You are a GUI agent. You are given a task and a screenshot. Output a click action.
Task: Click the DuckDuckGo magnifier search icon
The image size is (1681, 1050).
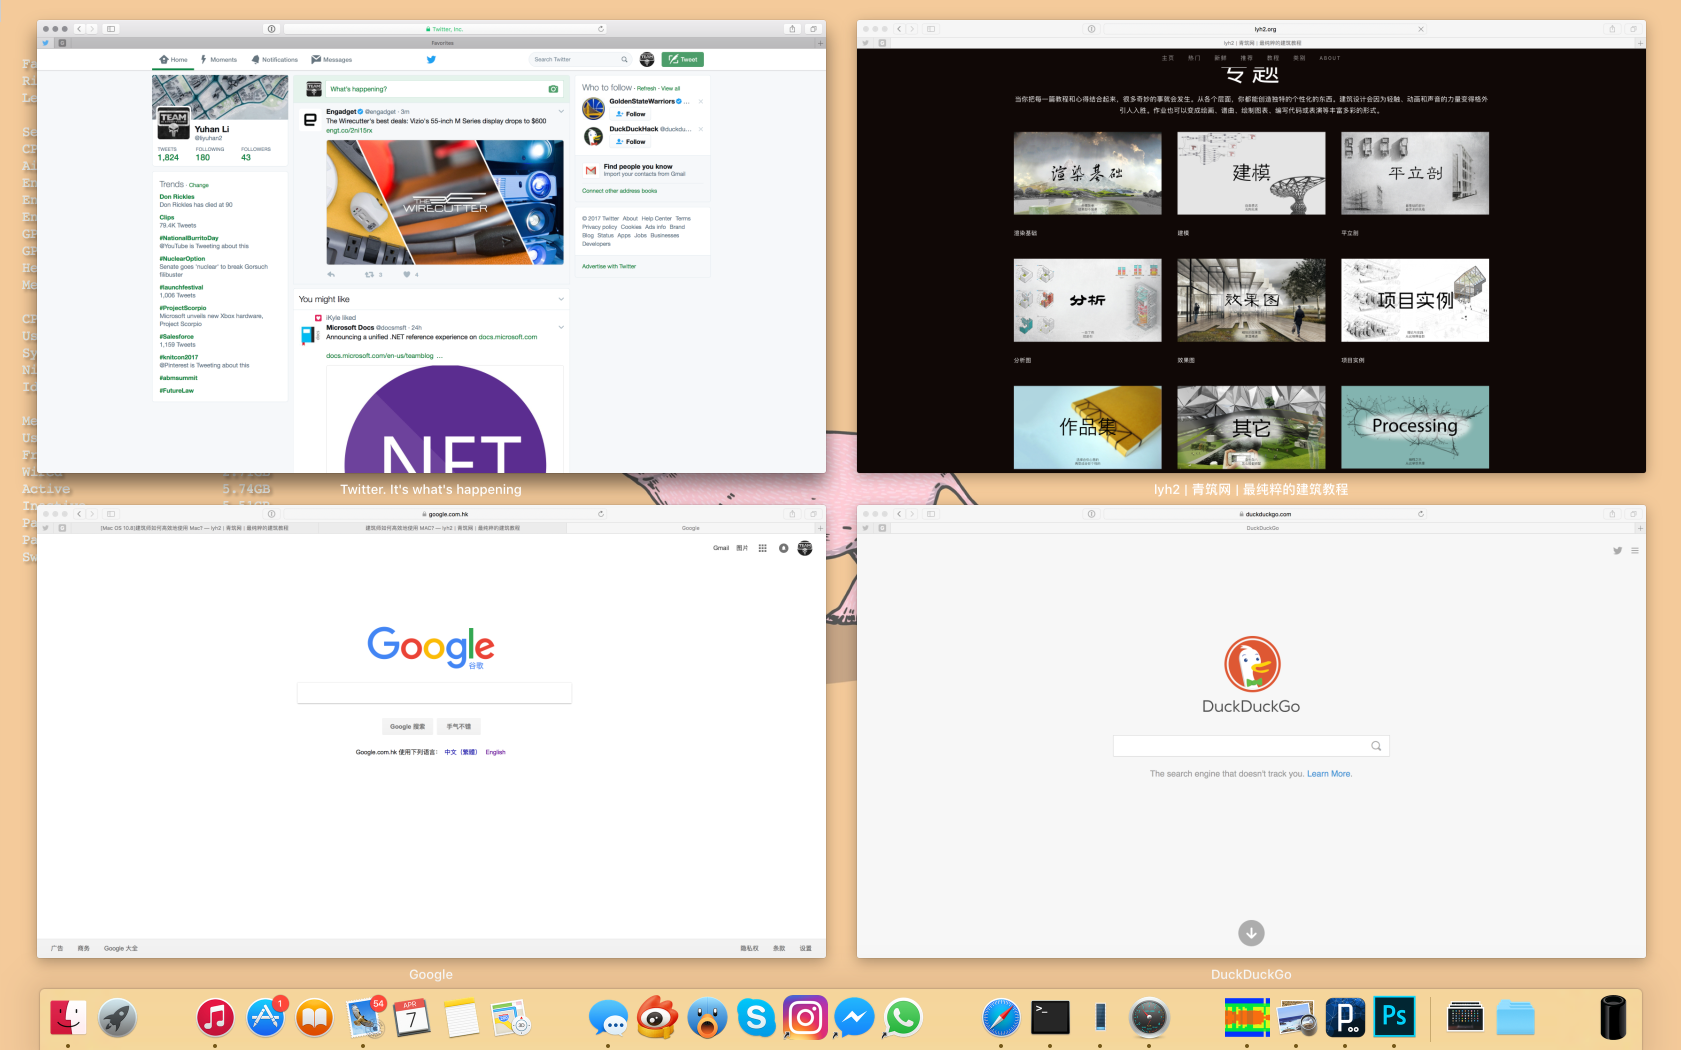(x=1376, y=746)
